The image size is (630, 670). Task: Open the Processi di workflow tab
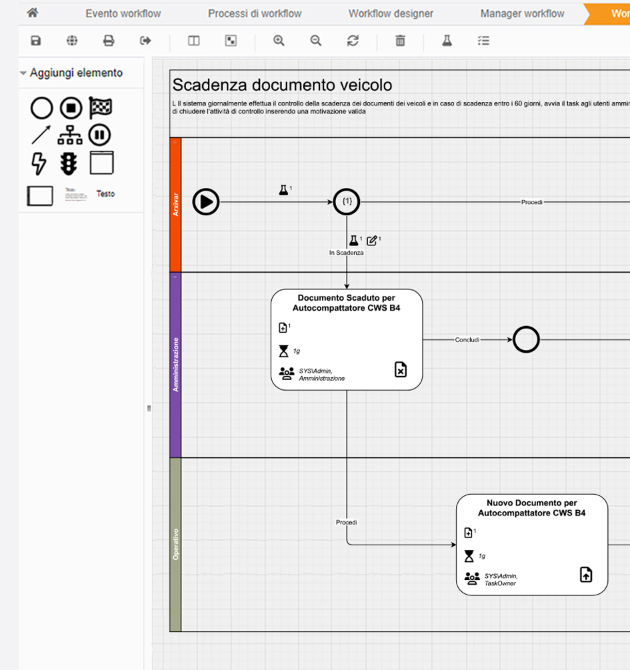(x=255, y=14)
